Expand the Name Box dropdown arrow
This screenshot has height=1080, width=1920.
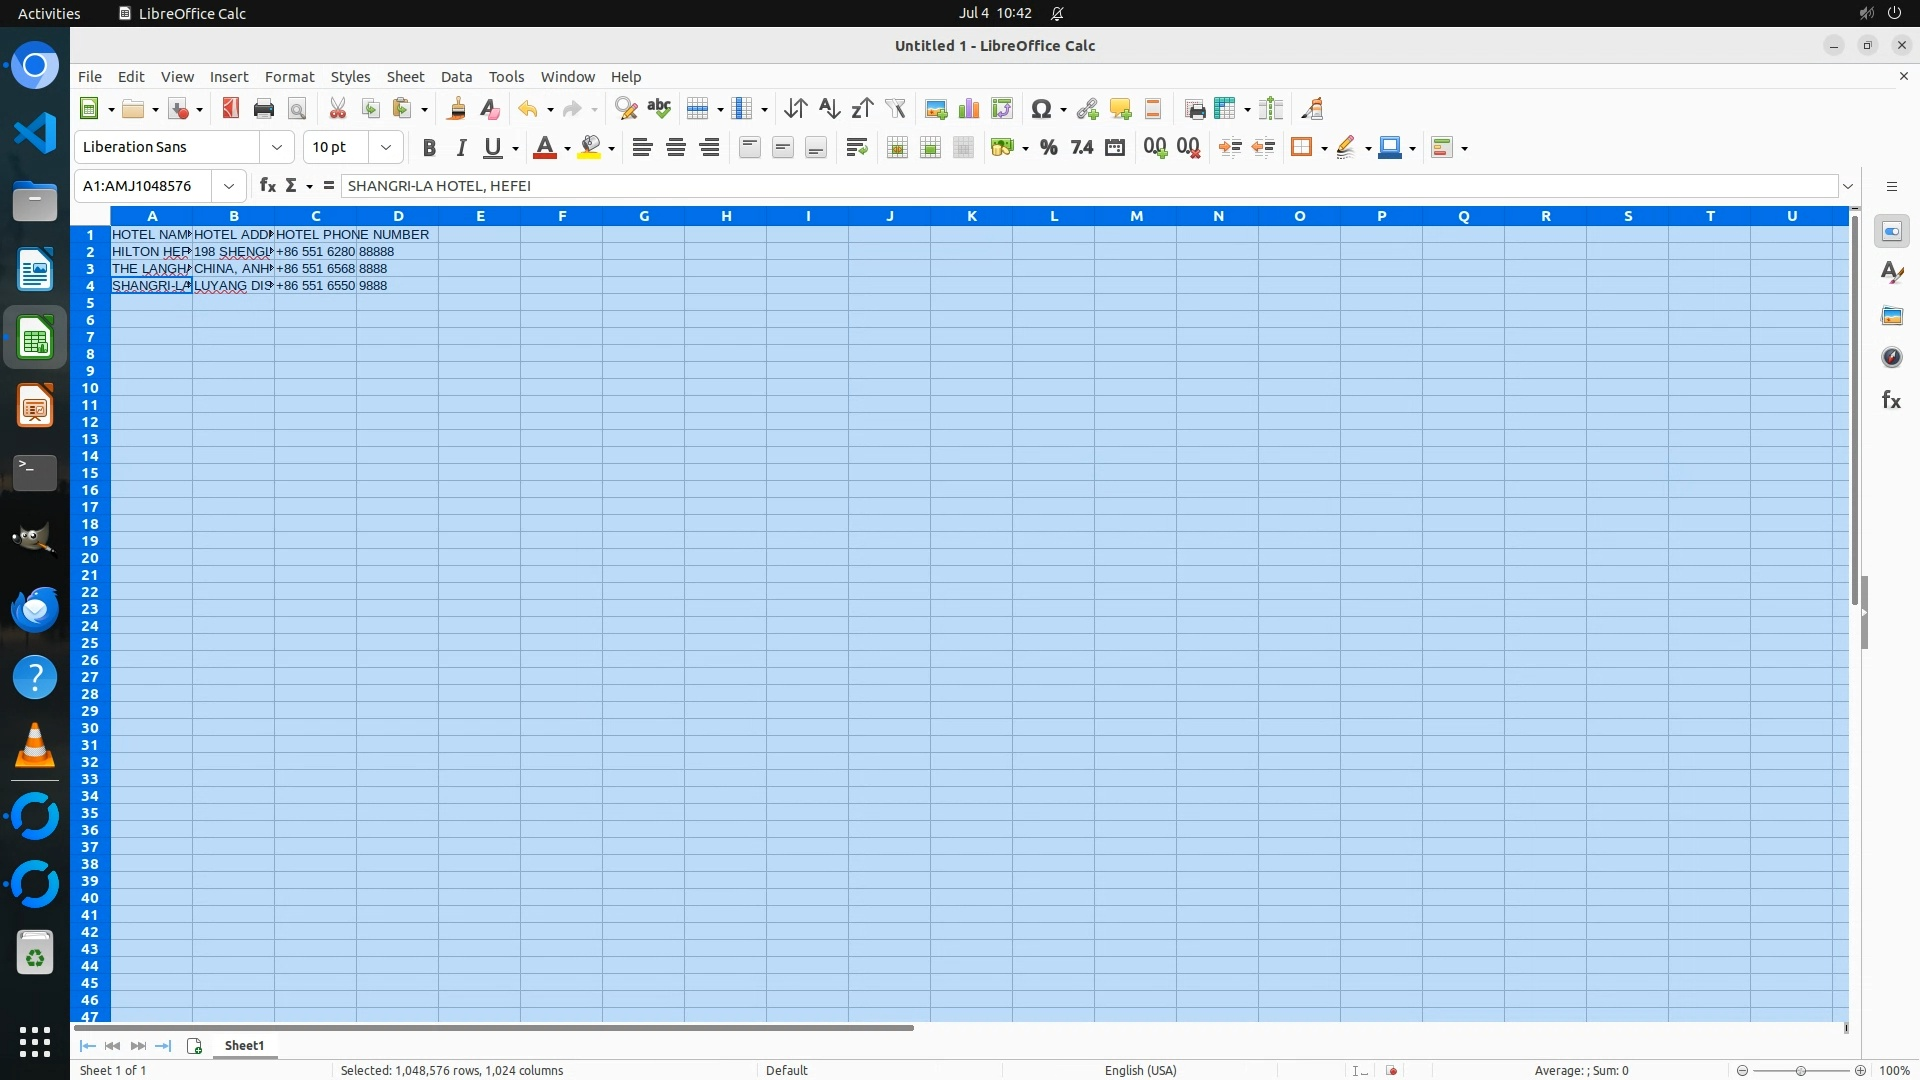click(229, 186)
